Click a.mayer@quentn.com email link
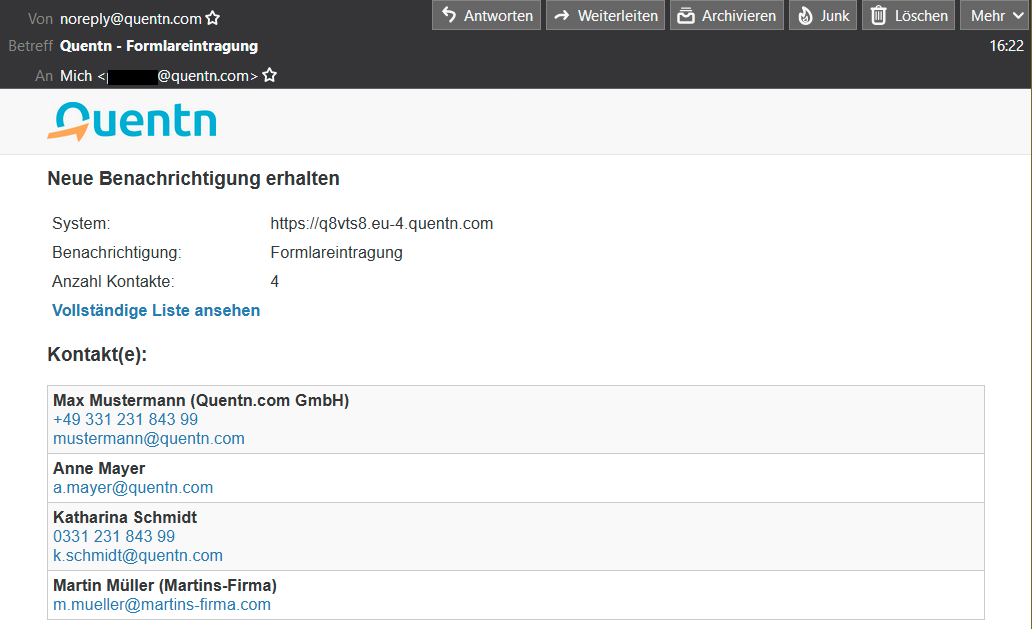Screen dimensions: 1032x629 click(x=133, y=487)
